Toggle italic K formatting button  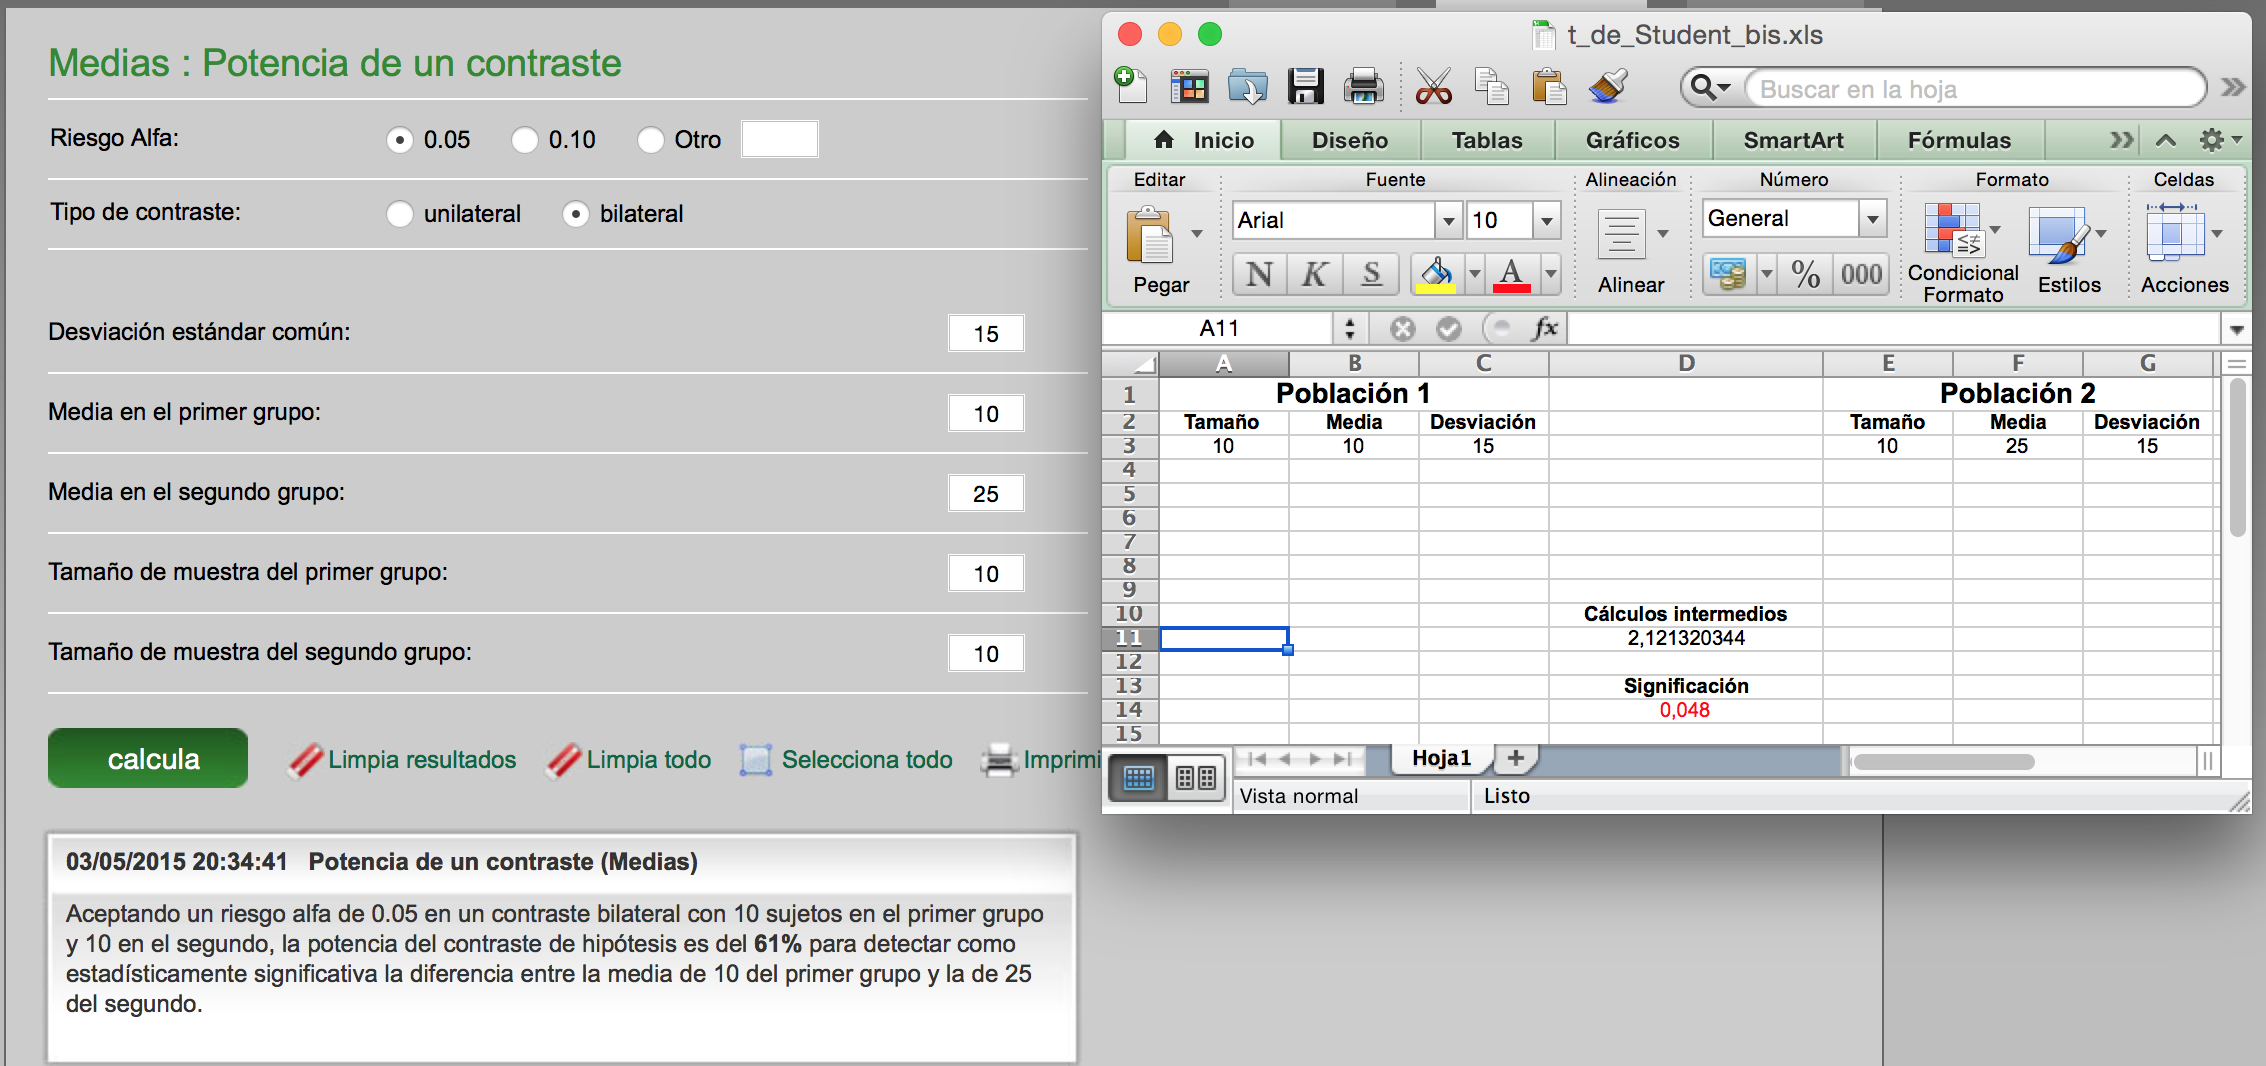pos(1315,274)
